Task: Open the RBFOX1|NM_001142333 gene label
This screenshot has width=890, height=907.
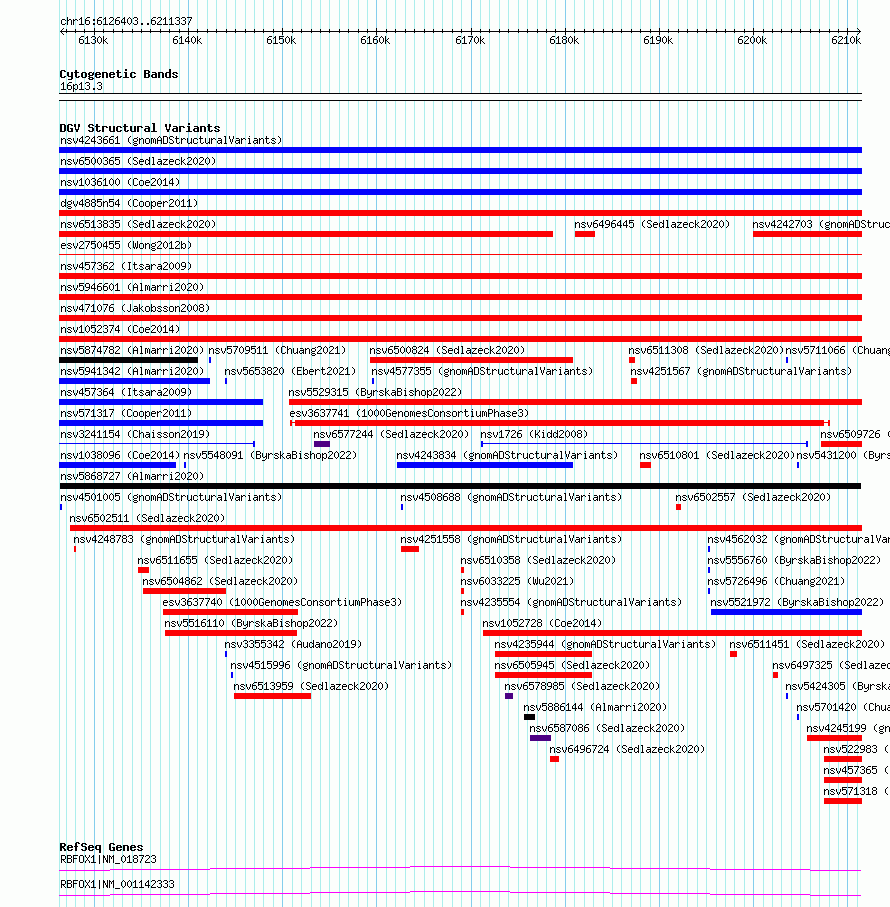Action: [117, 884]
